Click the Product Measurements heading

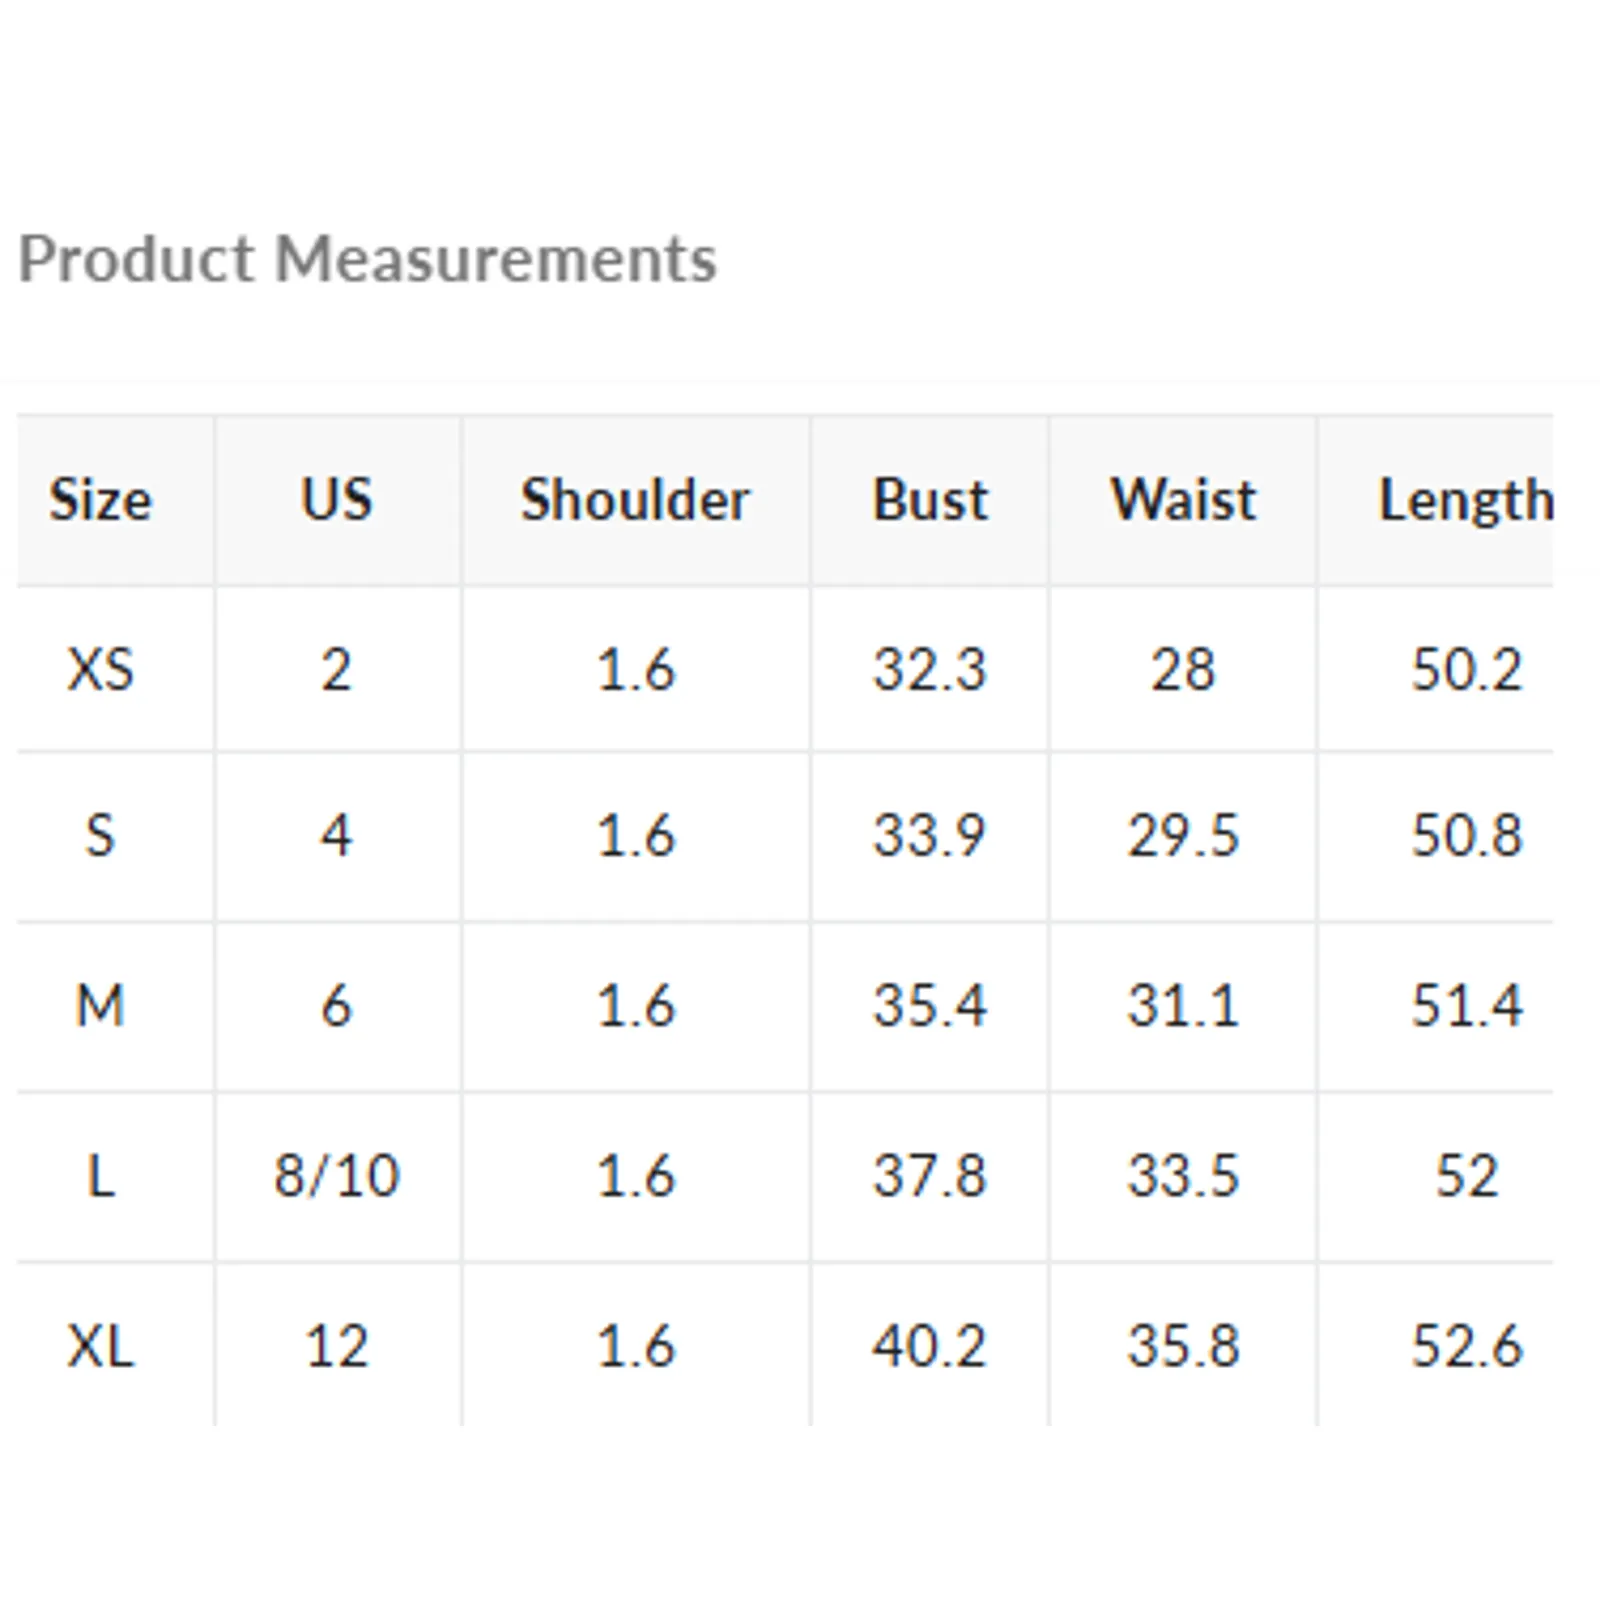[x=367, y=260]
